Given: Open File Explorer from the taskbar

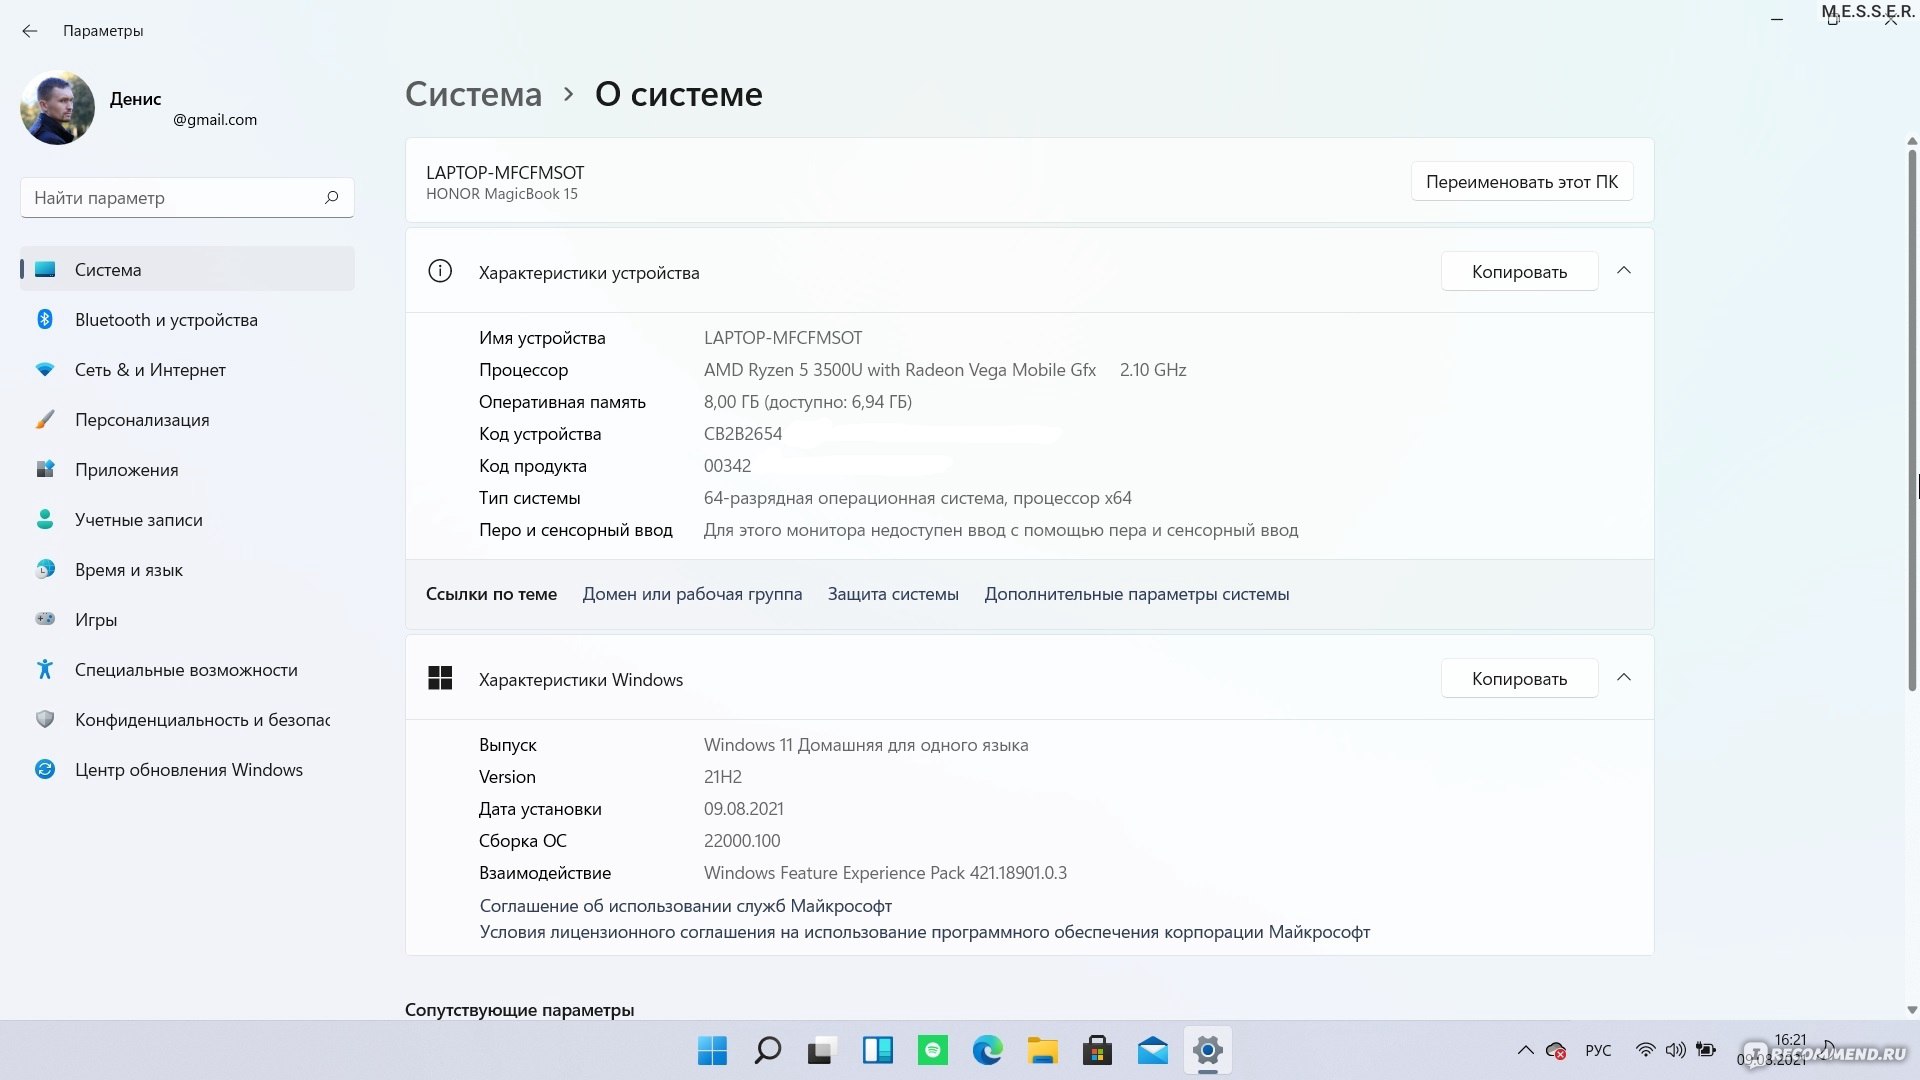Looking at the screenshot, I should tap(1042, 1050).
